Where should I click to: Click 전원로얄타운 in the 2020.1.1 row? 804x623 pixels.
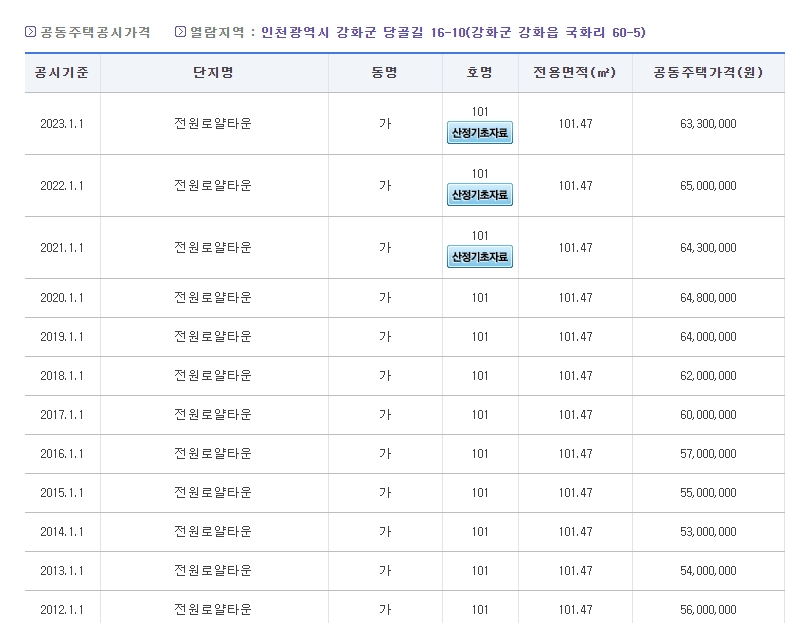(x=213, y=298)
